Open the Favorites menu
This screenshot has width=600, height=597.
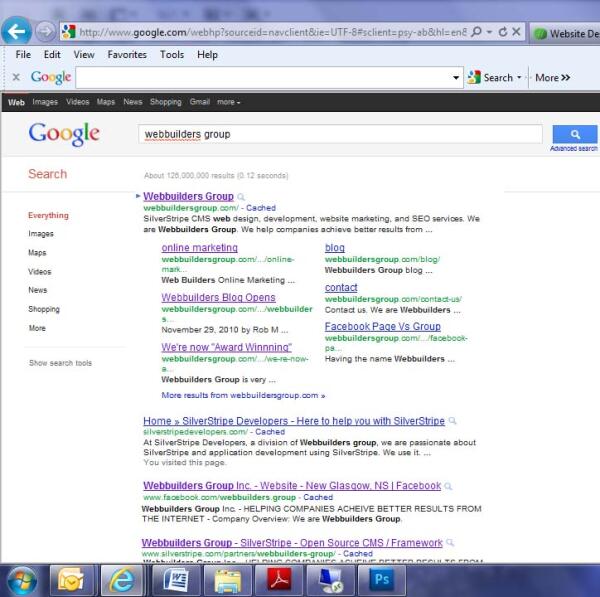(127, 55)
